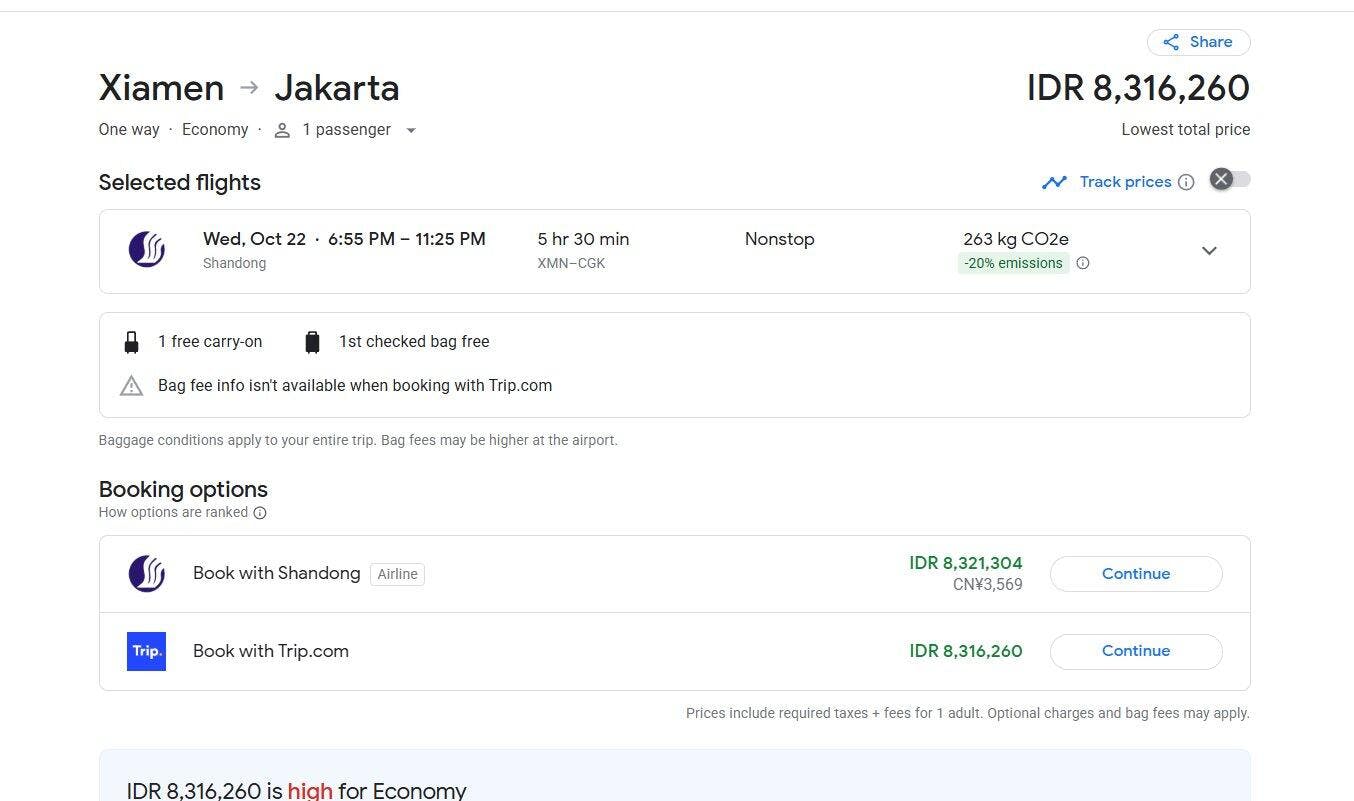Click the Track prices trend line icon
1354x801 pixels.
(x=1054, y=182)
